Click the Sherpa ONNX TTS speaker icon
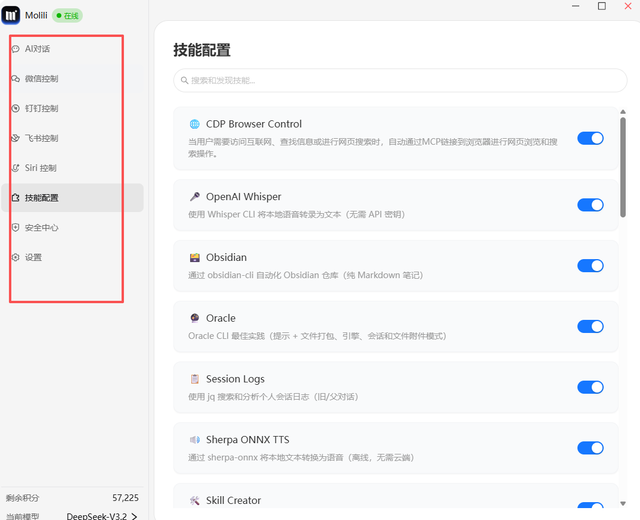 (195, 440)
